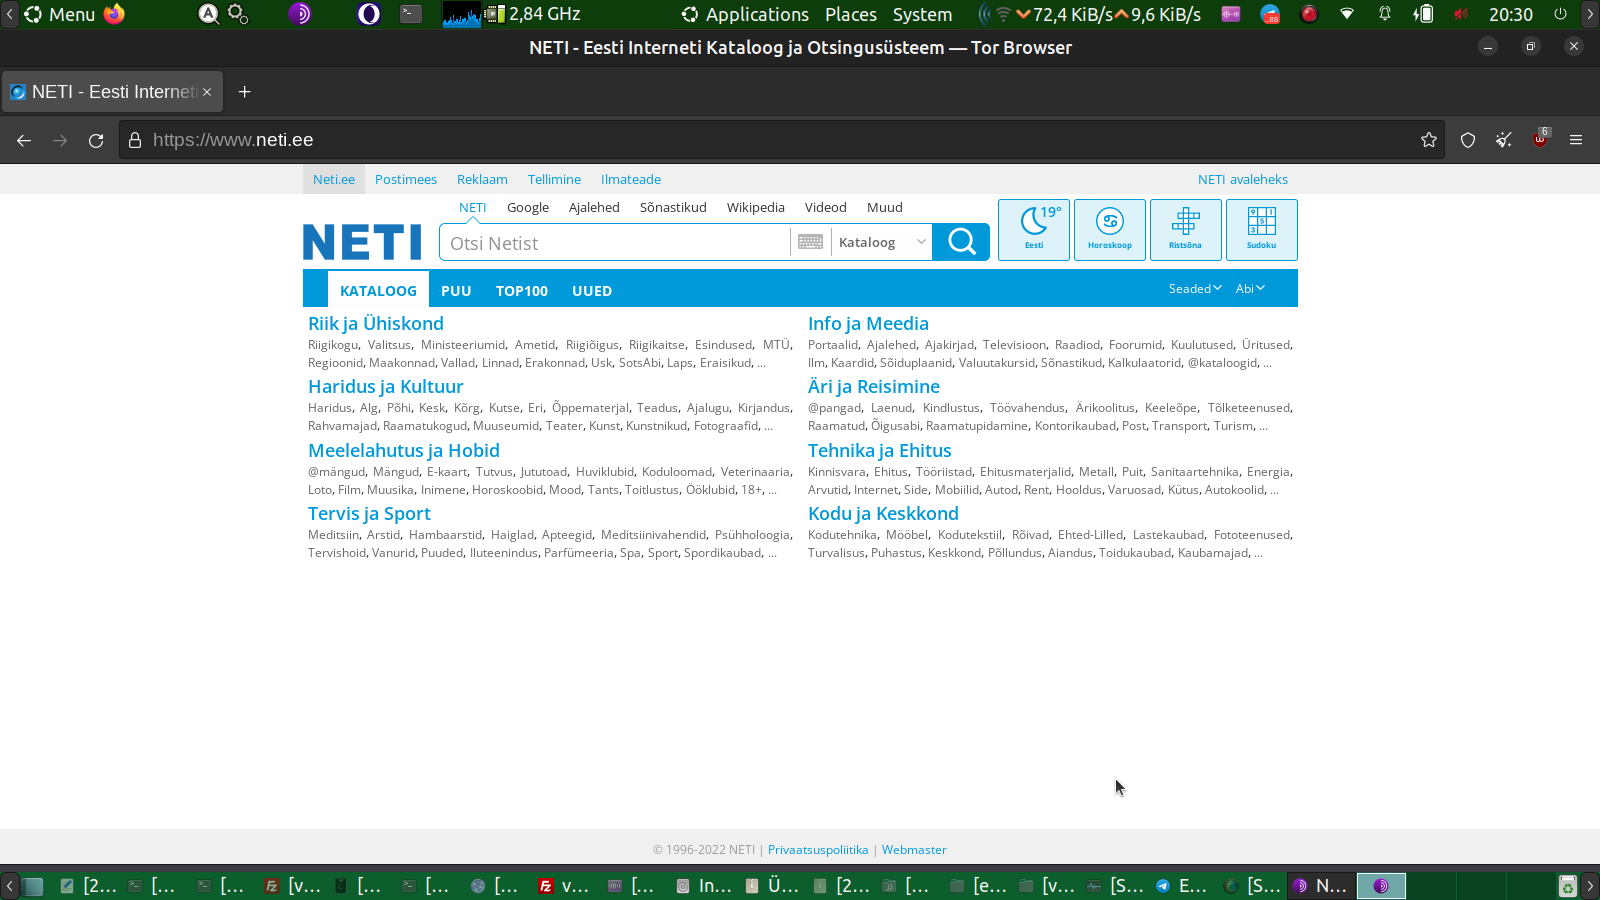Viewport: 1600px width, 900px height.
Task: Bookmark this page with the star icon
Action: 1429,140
